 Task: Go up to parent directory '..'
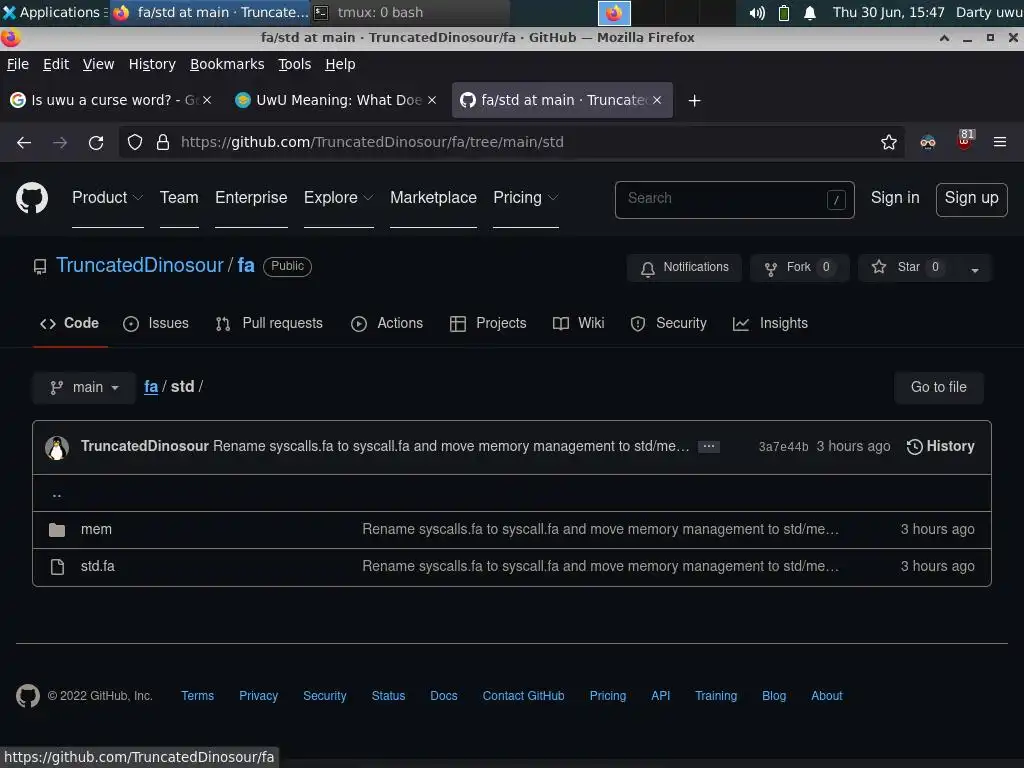point(57,494)
